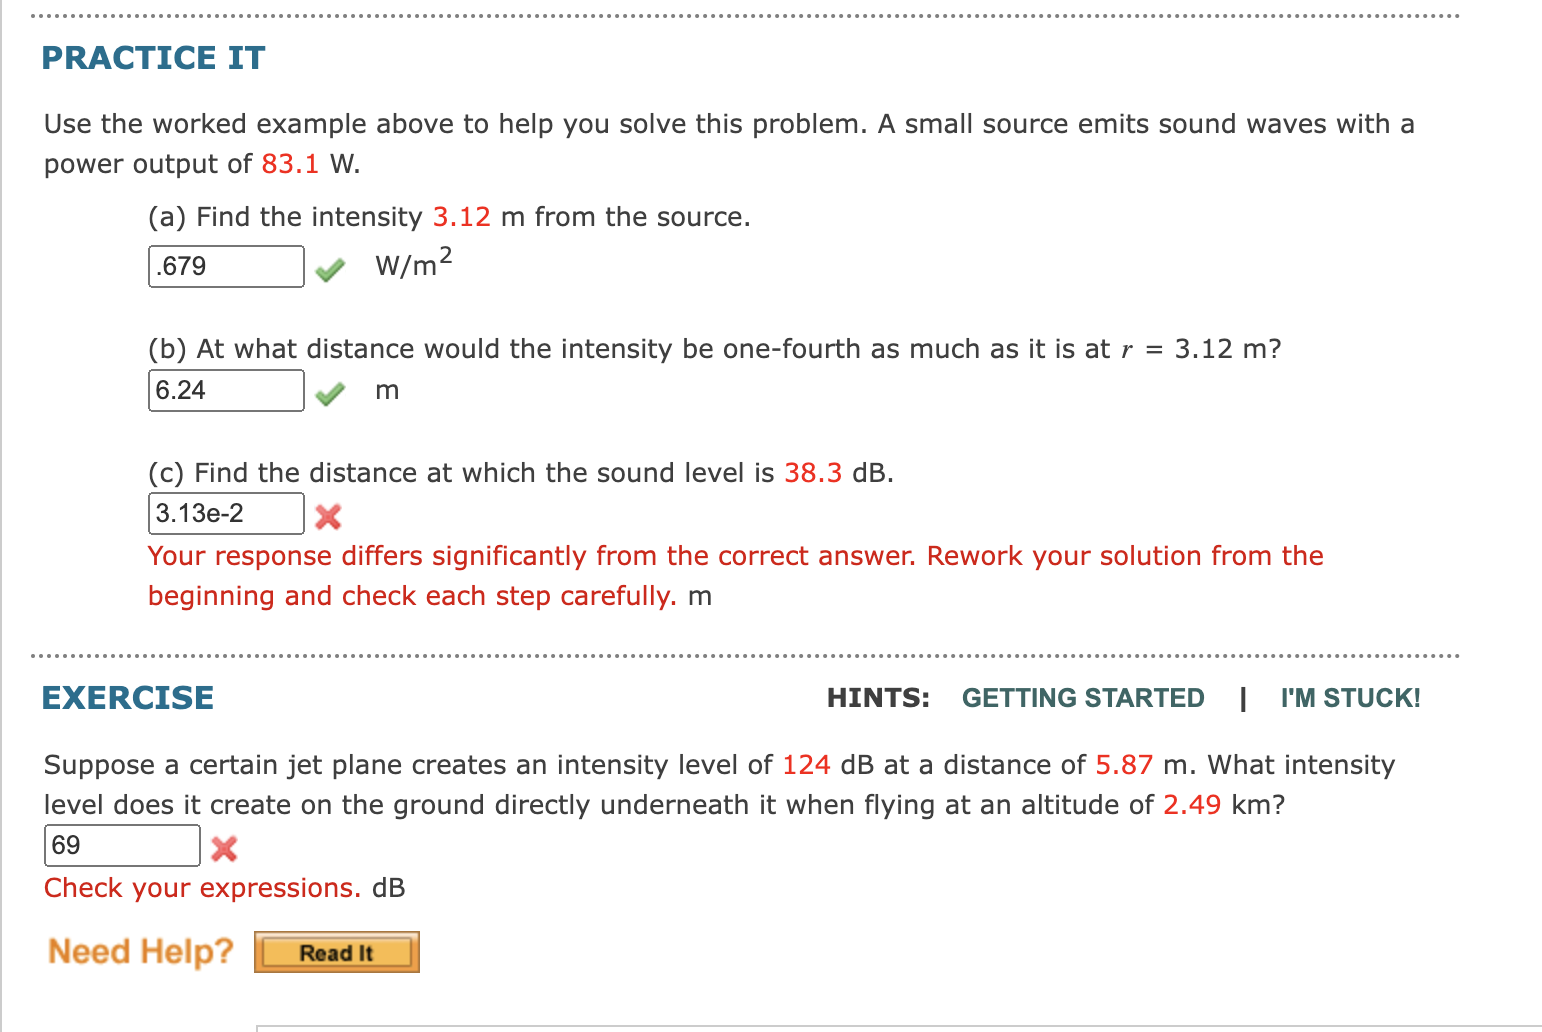The width and height of the screenshot is (1542, 1032).
Task: Click the answer box containing 3.13e-2
Action: (225, 513)
